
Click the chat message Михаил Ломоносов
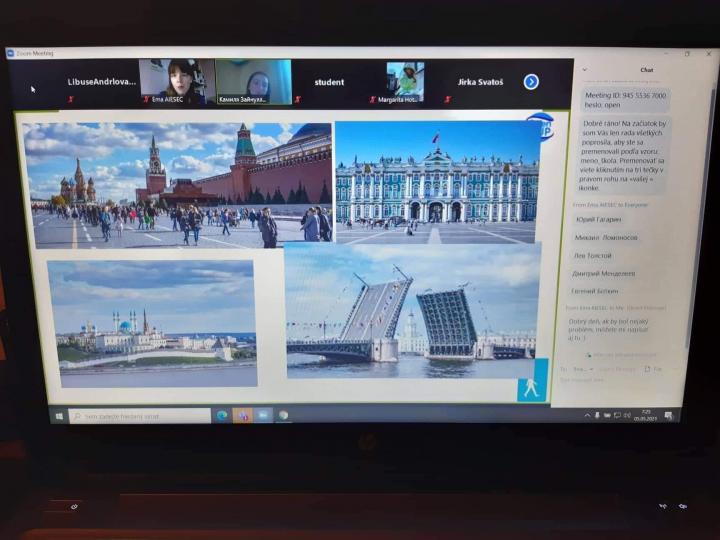[606, 237]
